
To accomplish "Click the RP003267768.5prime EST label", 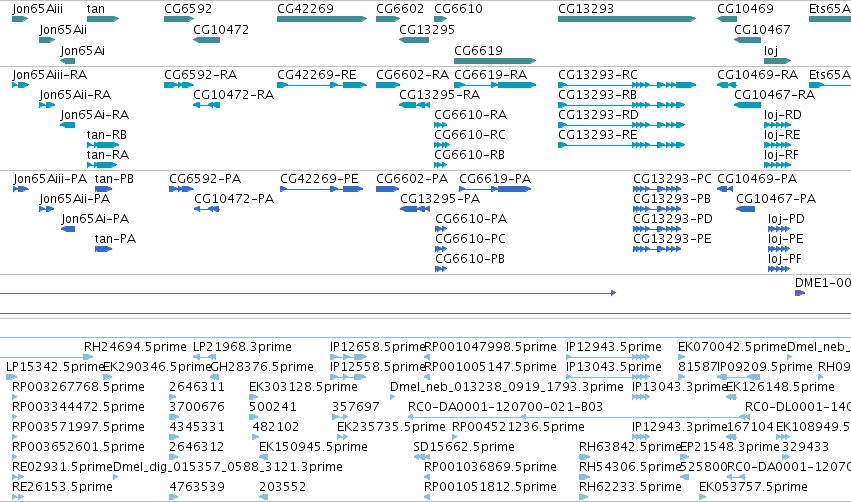I will coord(78,387).
